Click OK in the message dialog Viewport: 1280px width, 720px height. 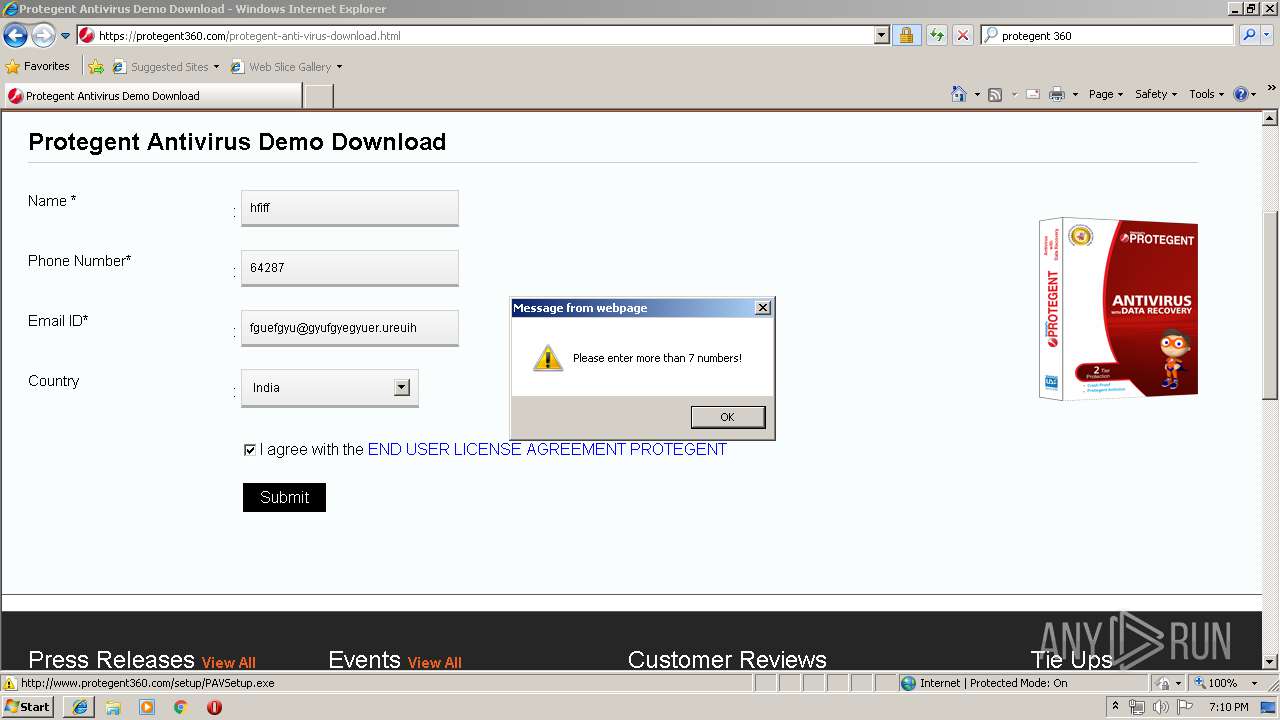pos(727,417)
